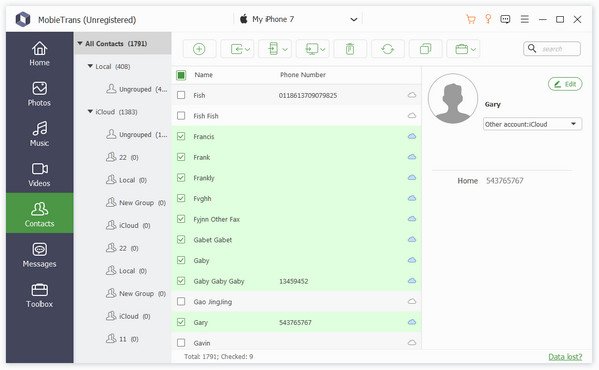Click the Export to PC monitor icon
The height and width of the screenshot is (370, 599).
coord(312,49)
